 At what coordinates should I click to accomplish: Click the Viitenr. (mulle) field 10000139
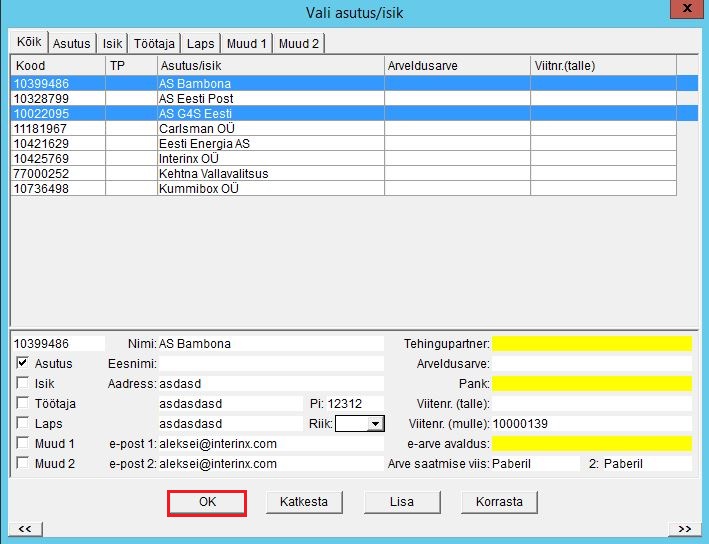[591, 424]
